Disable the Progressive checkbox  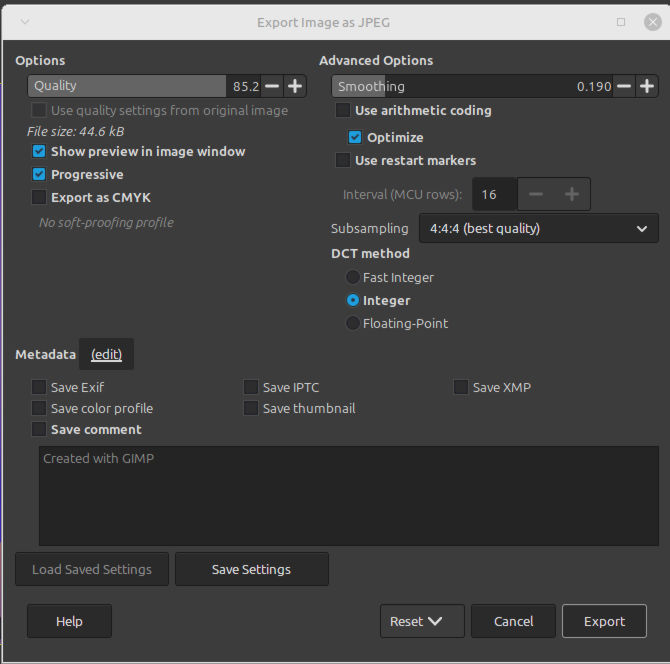click(x=39, y=174)
